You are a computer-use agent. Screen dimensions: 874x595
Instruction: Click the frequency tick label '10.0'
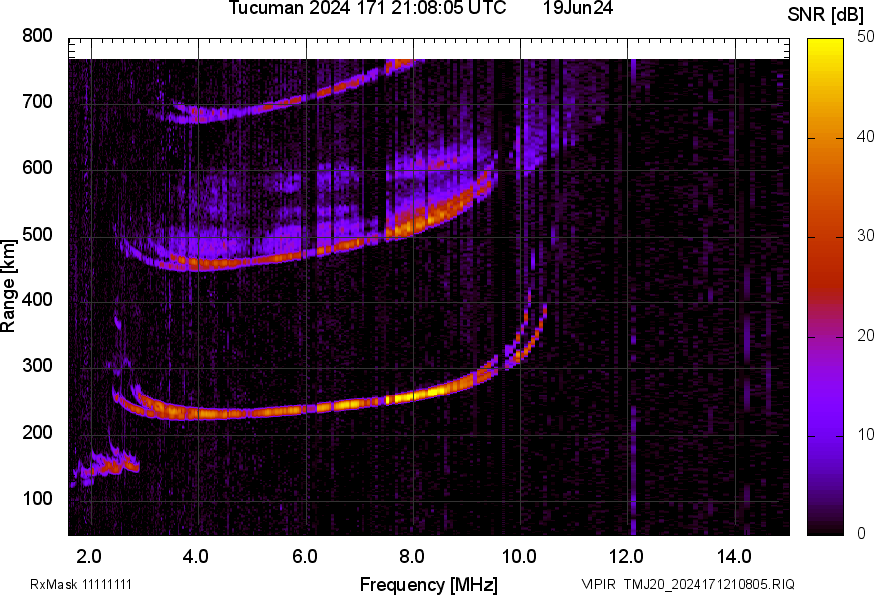pyautogui.click(x=519, y=557)
